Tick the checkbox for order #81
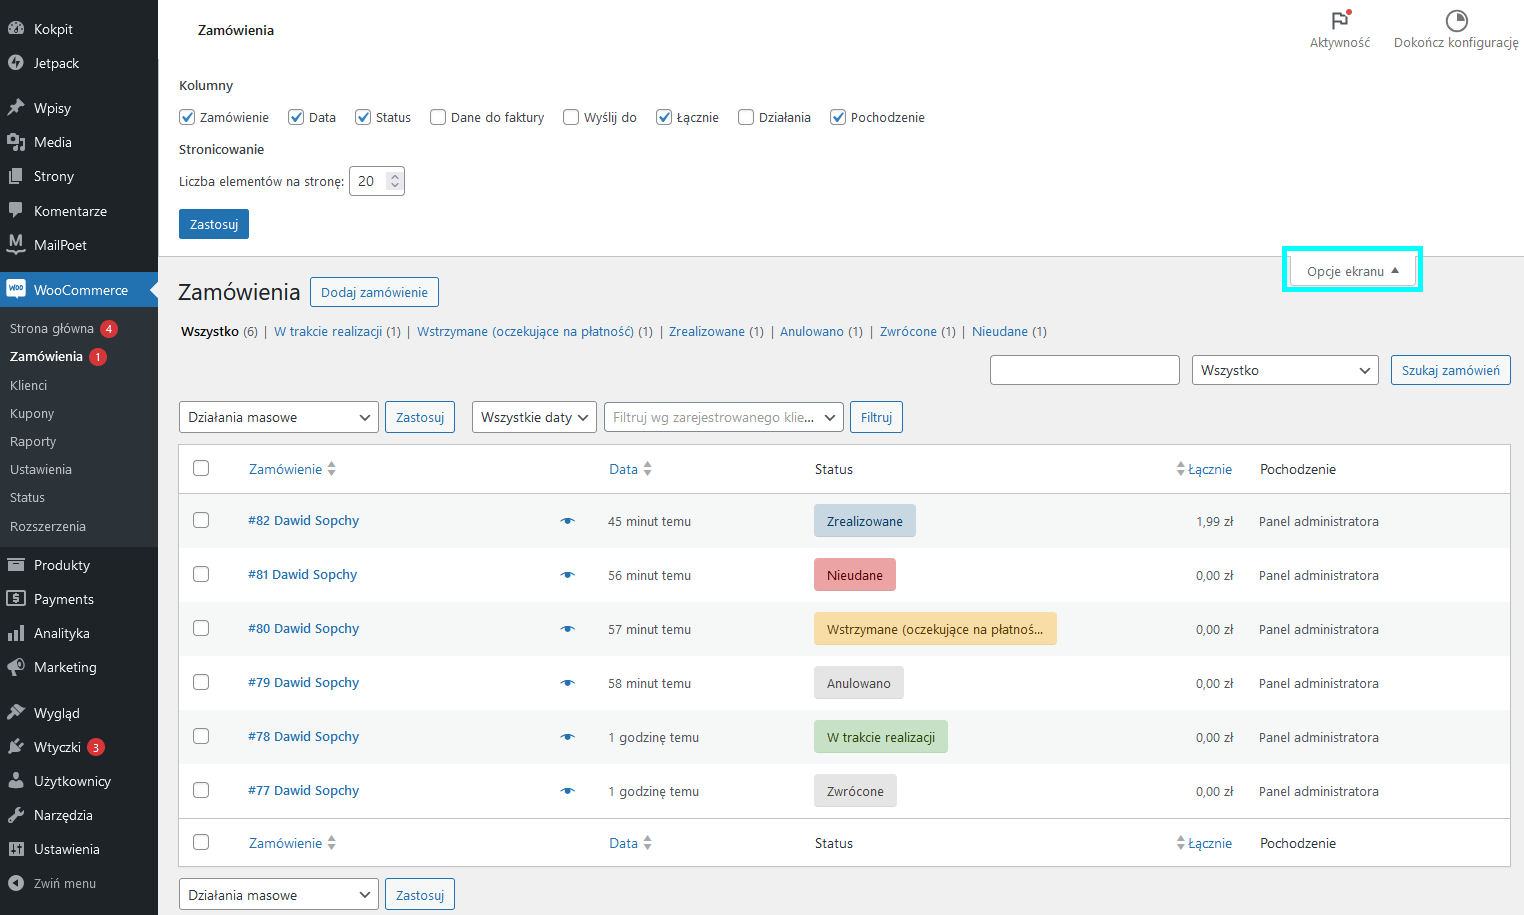Viewport: 1524px width, 915px height. [x=201, y=574]
